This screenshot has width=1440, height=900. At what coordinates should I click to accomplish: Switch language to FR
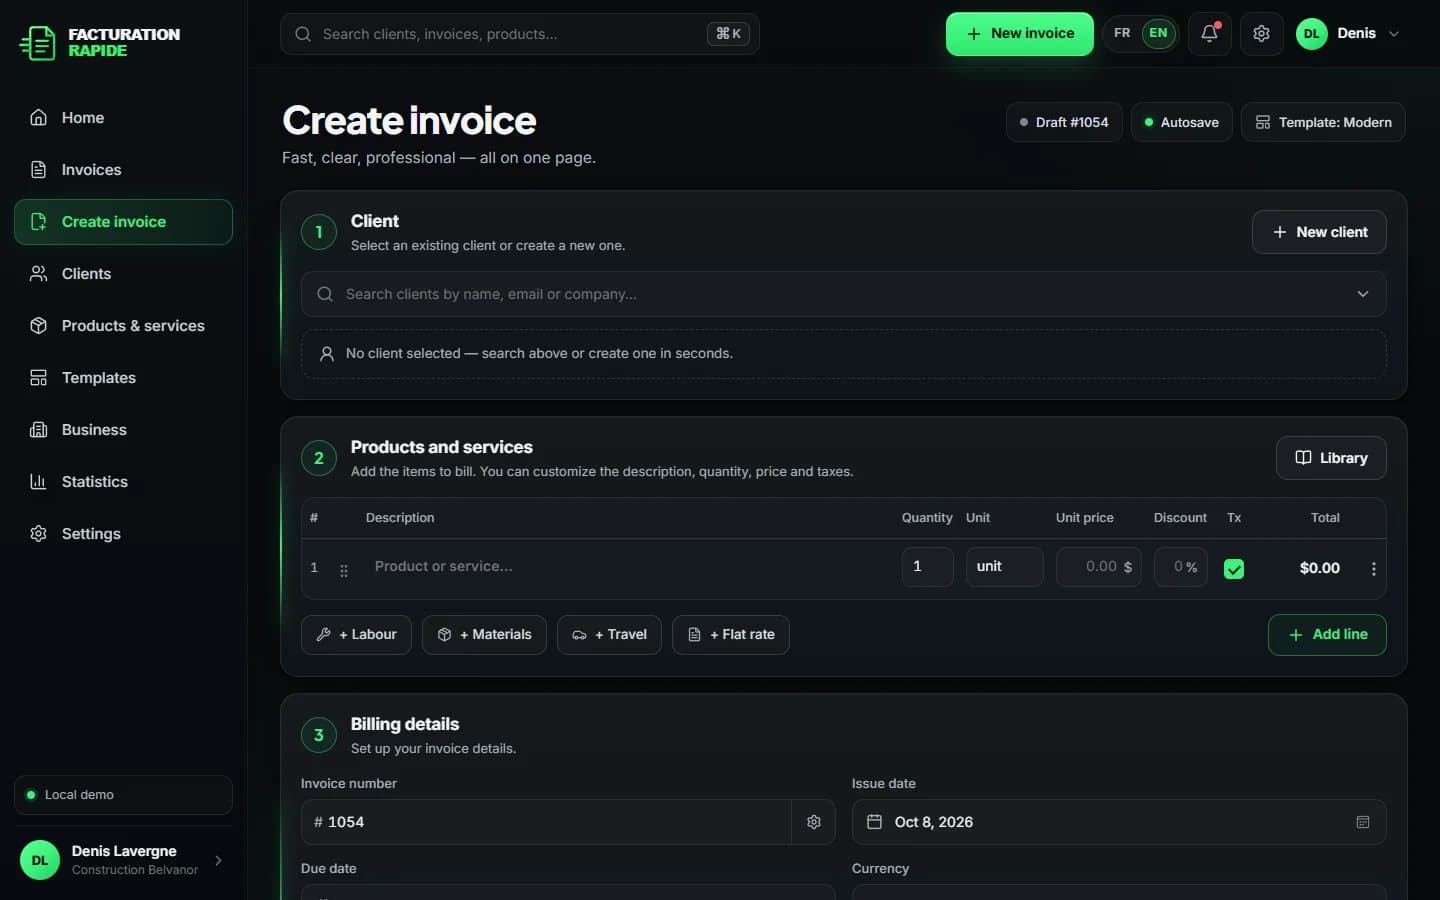click(1122, 34)
